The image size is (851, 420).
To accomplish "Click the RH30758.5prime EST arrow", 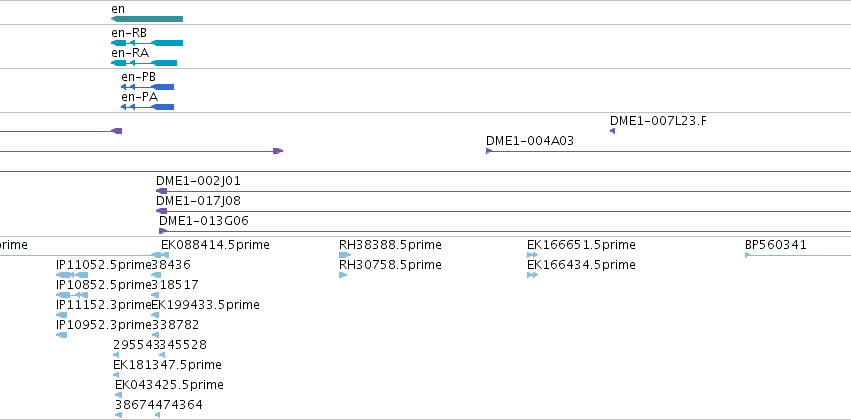I will click(x=343, y=275).
